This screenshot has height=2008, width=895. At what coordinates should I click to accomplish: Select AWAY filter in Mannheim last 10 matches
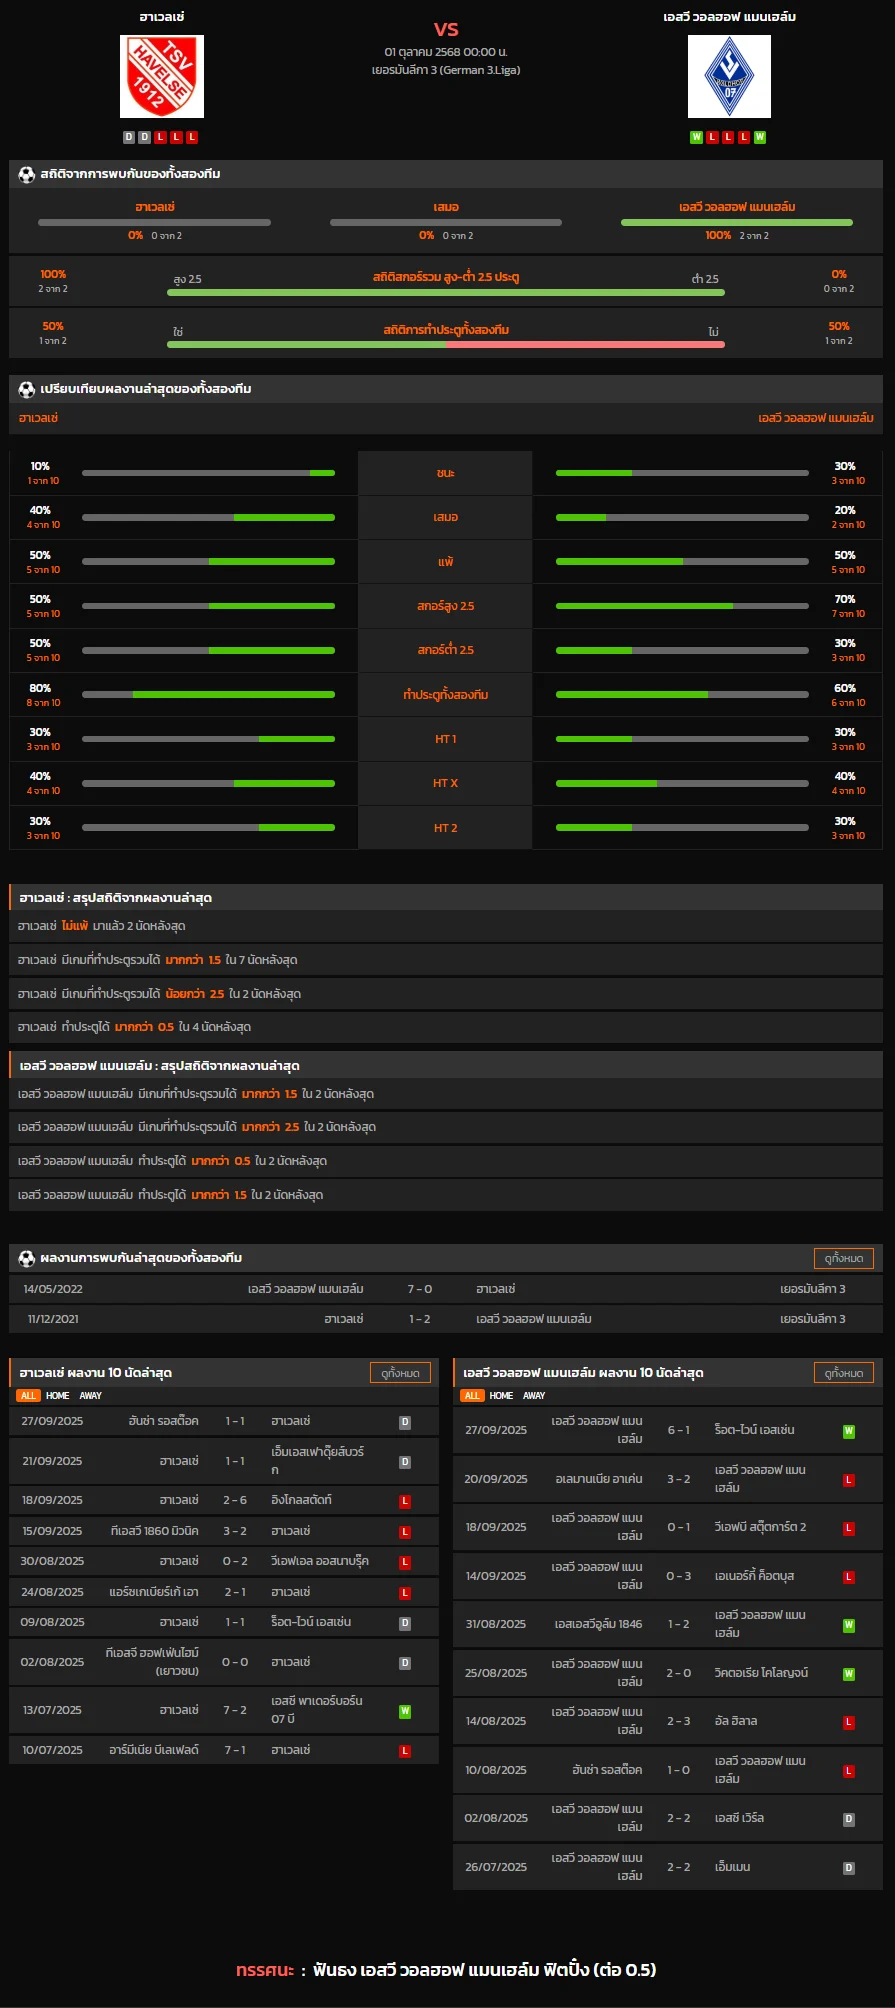534,1396
